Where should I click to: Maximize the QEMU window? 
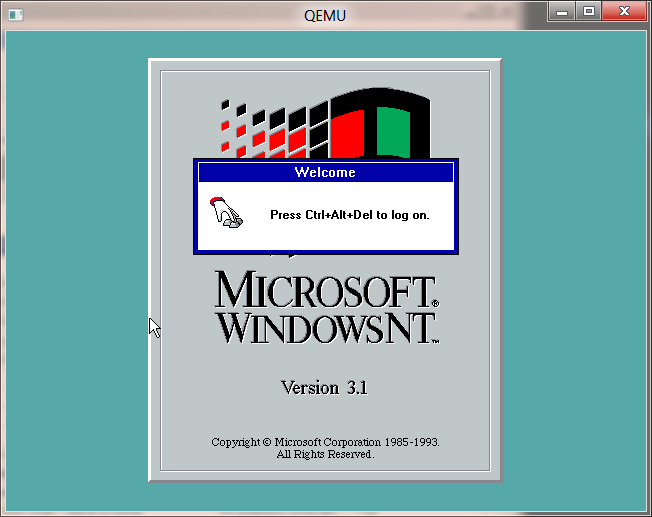[x=588, y=11]
